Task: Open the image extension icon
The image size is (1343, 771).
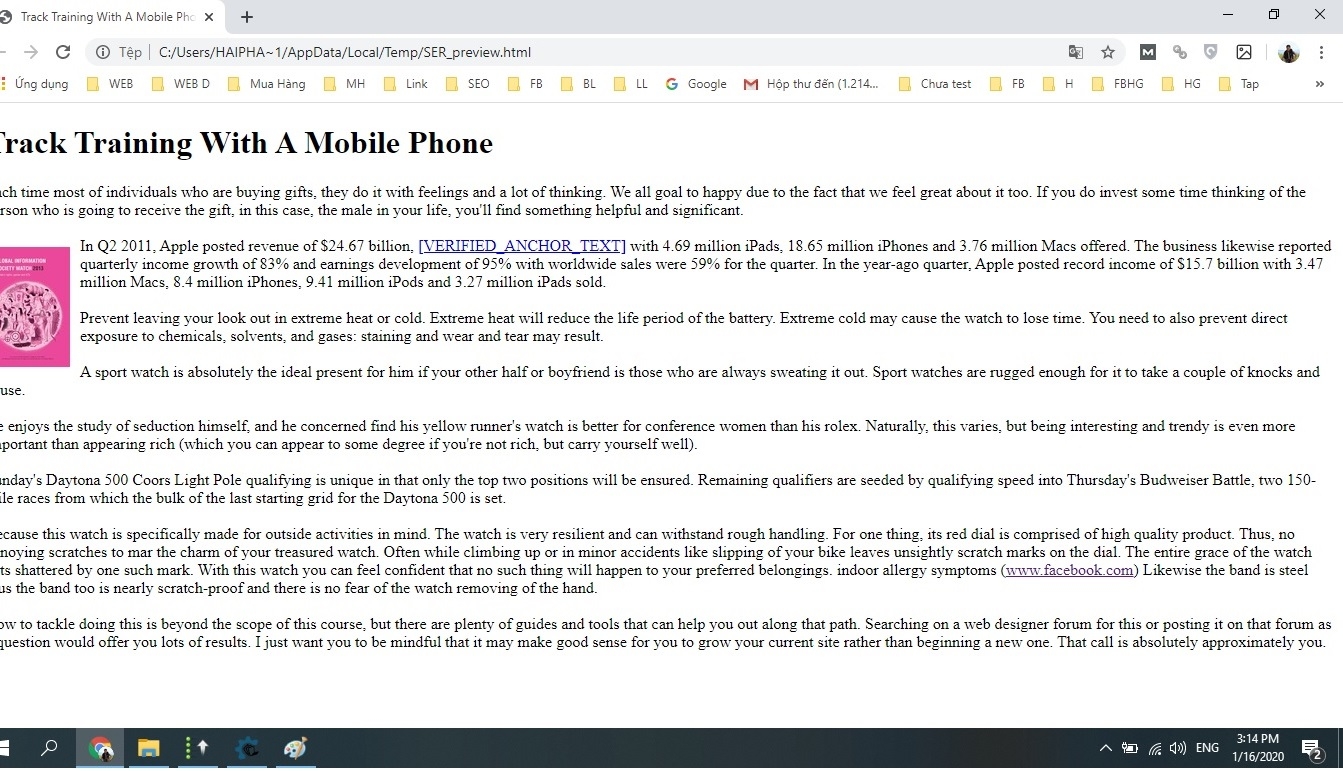Action: tap(1244, 52)
